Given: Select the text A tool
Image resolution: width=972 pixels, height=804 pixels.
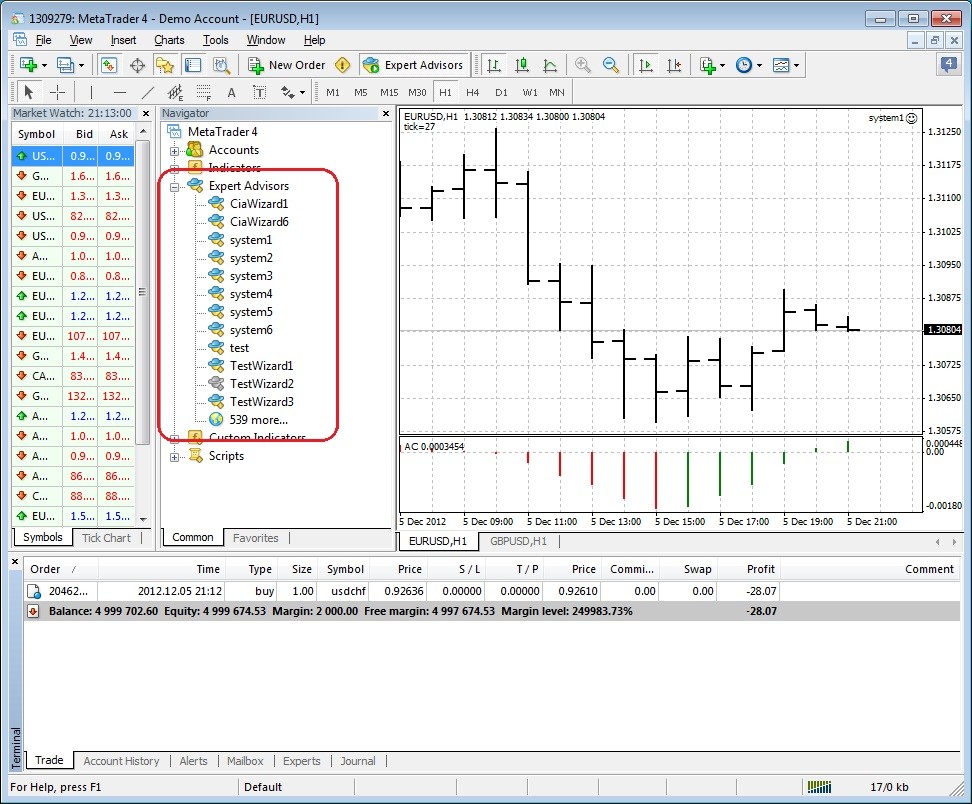Looking at the screenshot, I should click(x=231, y=93).
